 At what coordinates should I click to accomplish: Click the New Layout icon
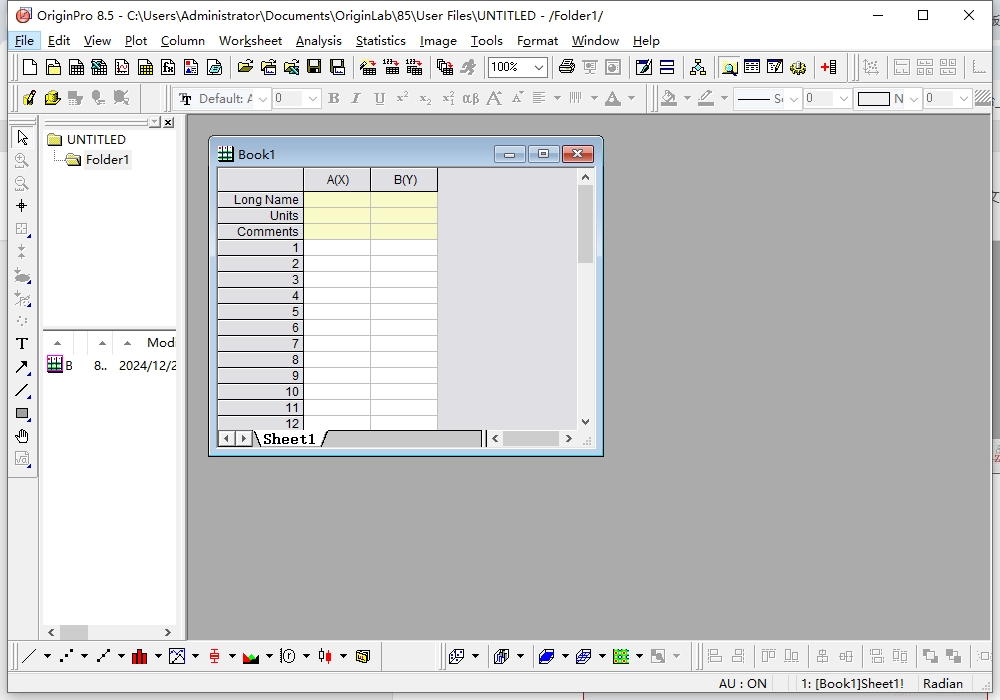[191, 67]
